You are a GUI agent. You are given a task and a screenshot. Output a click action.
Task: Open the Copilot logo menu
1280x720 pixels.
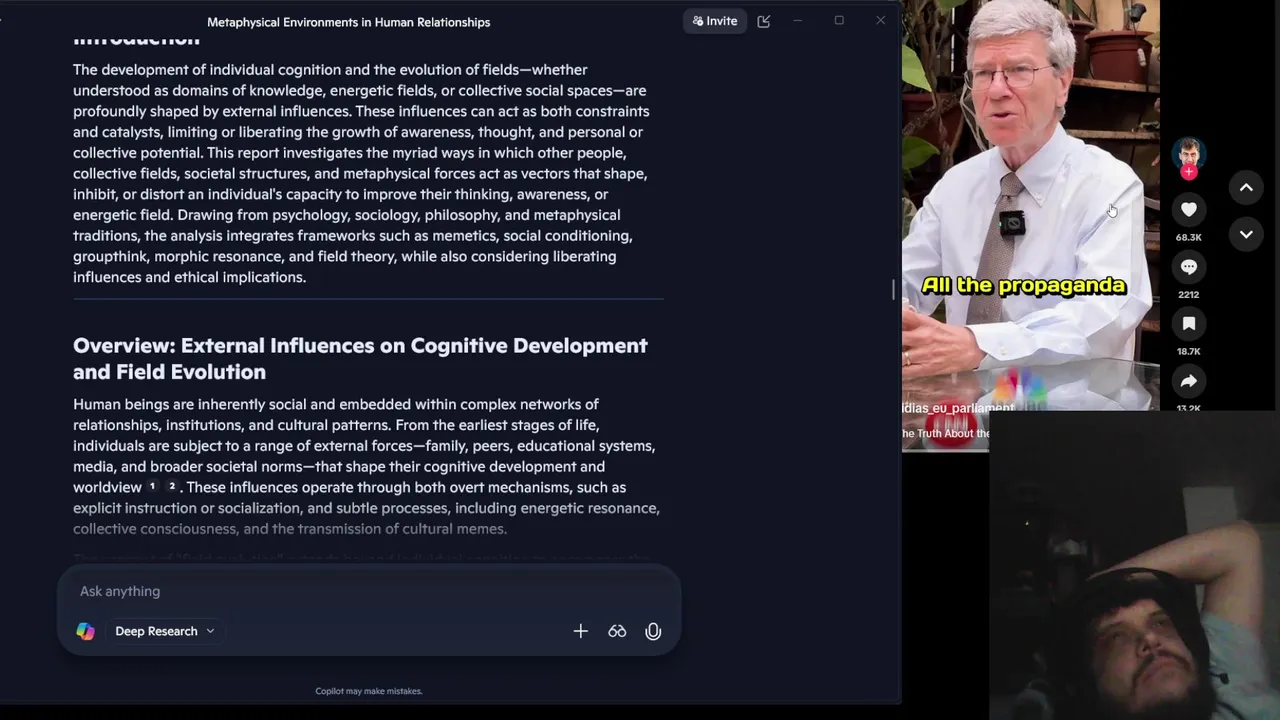click(85, 631)
